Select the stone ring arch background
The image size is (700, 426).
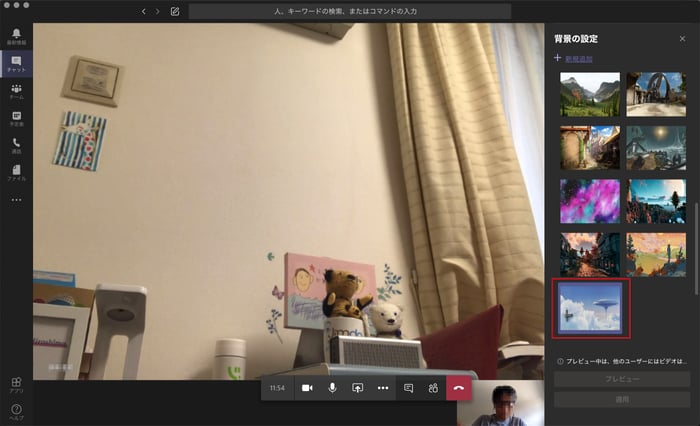pos(656,94)
